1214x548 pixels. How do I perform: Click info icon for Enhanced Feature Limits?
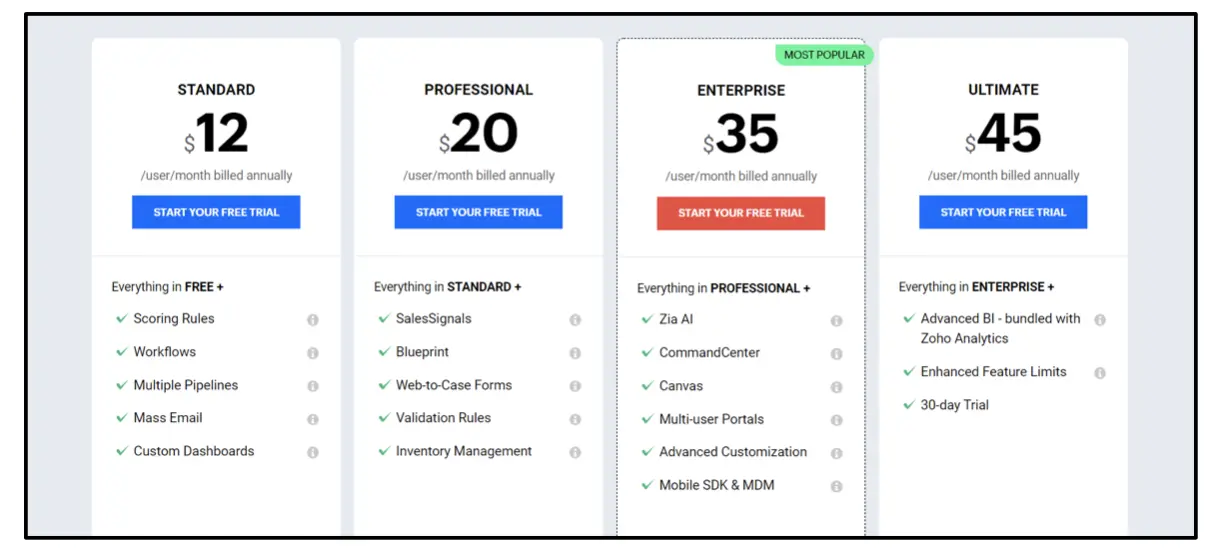pyautogui.click(x=1100, y=373)
